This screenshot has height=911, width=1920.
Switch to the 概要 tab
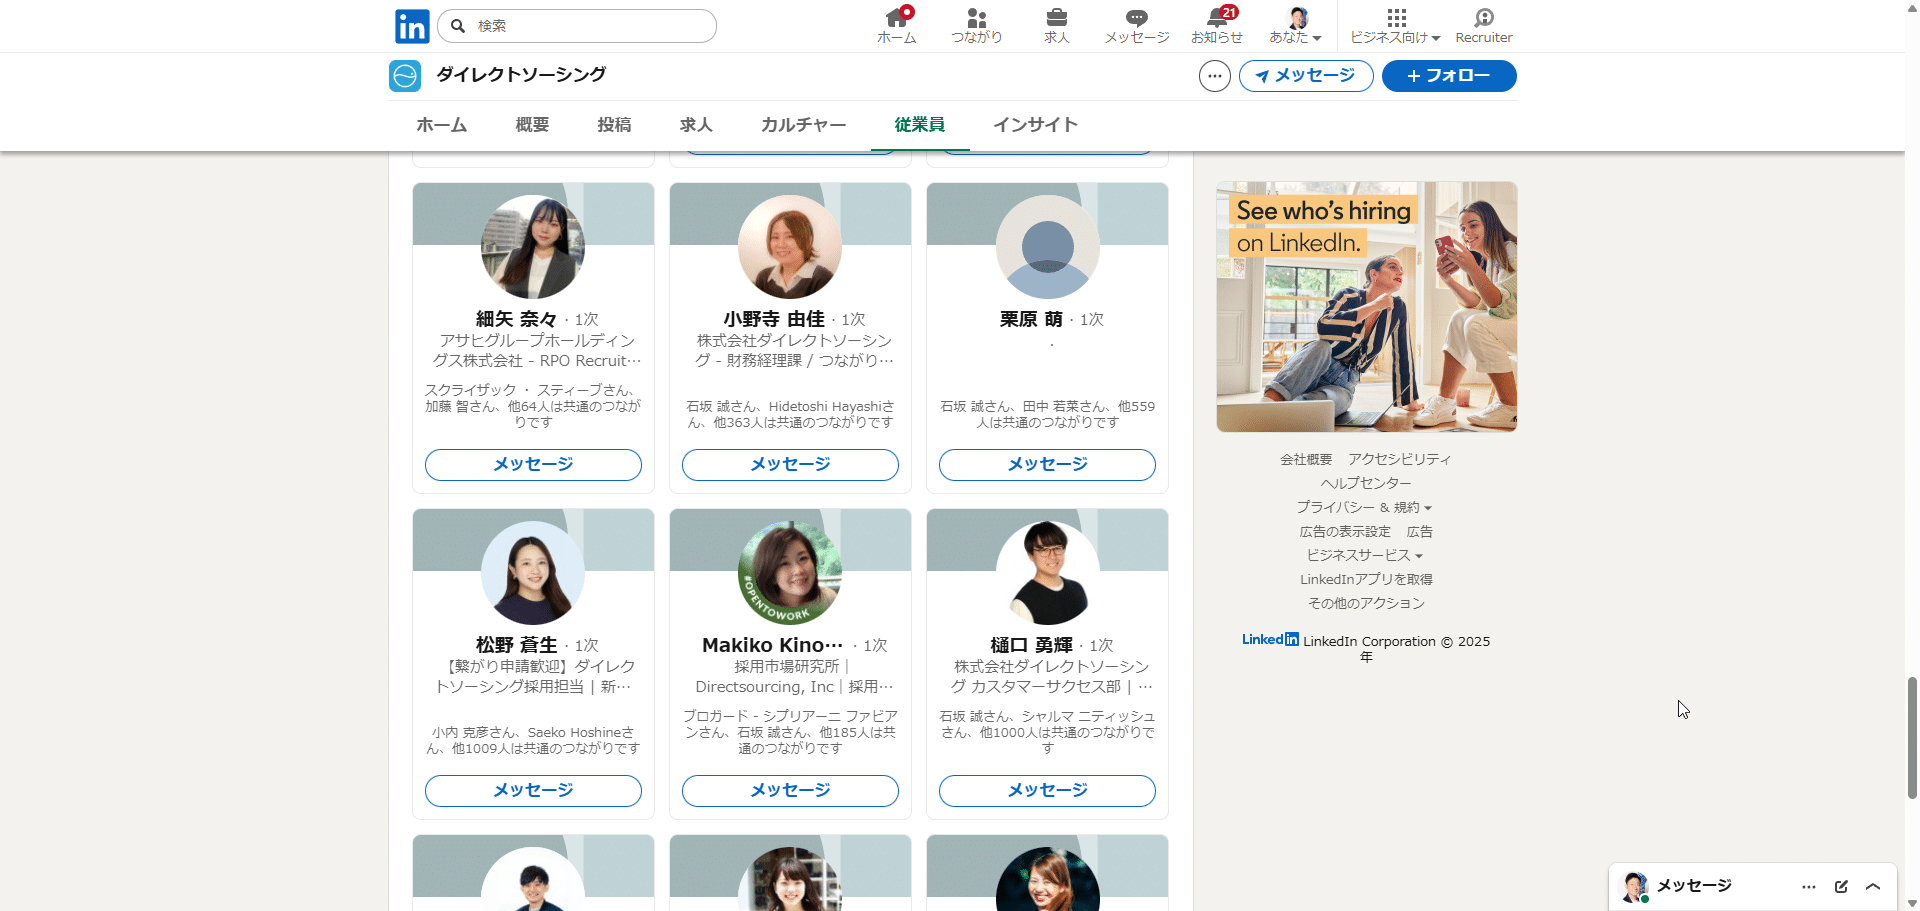coord(532,125)
